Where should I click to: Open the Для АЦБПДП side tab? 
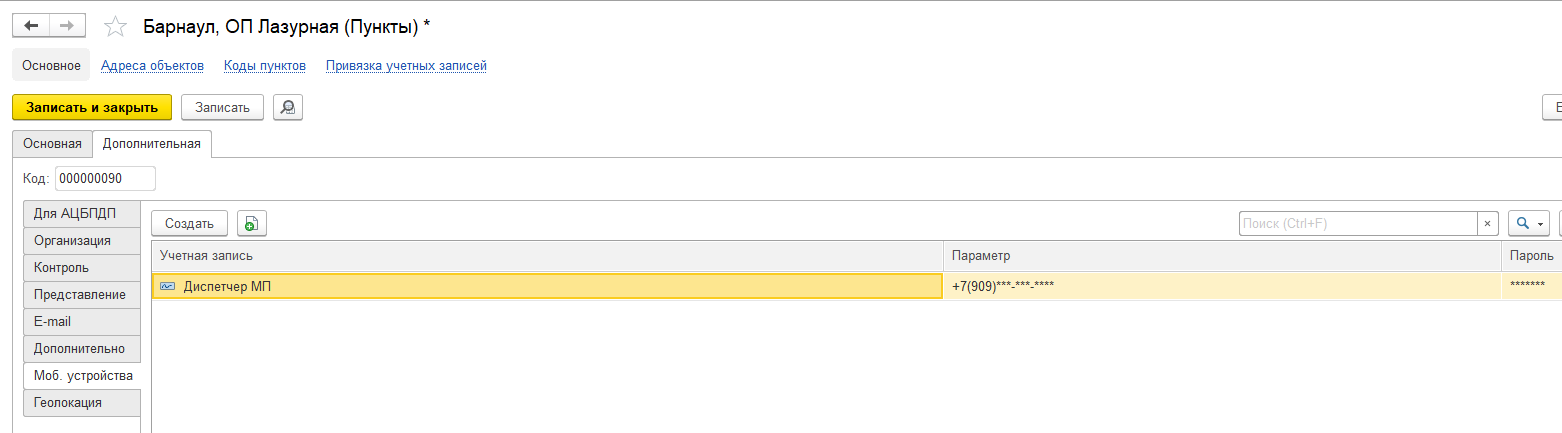[75, 214]
